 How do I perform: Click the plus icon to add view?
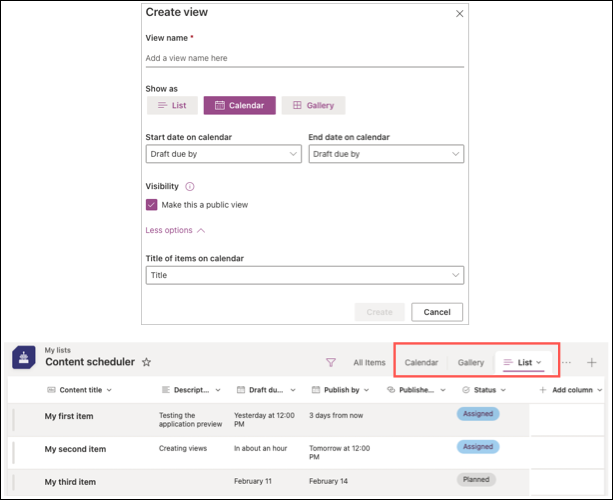click(x=591, y=362)
